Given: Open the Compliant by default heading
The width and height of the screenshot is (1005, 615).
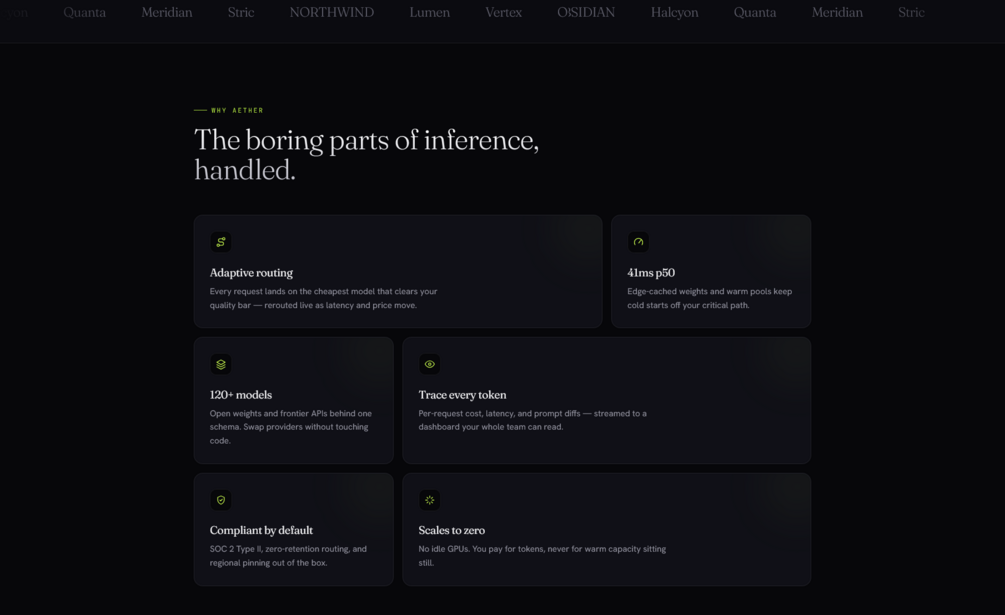Looking at the screenshot, I should point(262,530).
